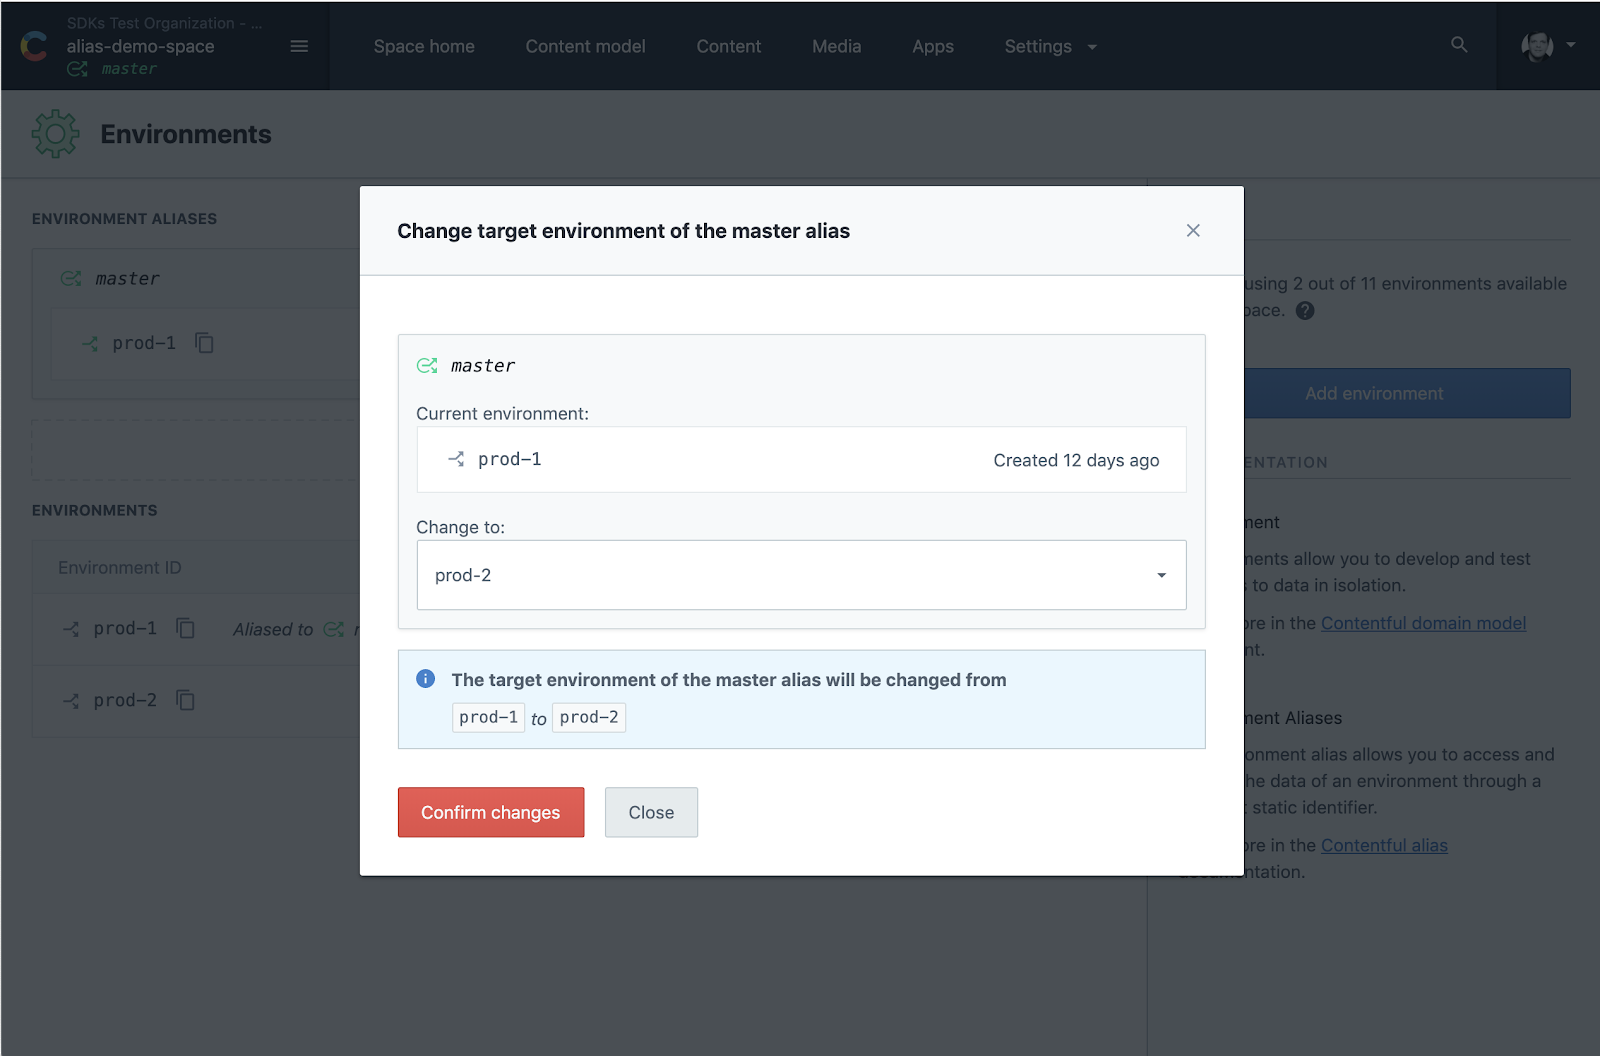This screenshot has width=1600, height=1056.
Task: Open the Content model tab
Action: coord(585,46)
